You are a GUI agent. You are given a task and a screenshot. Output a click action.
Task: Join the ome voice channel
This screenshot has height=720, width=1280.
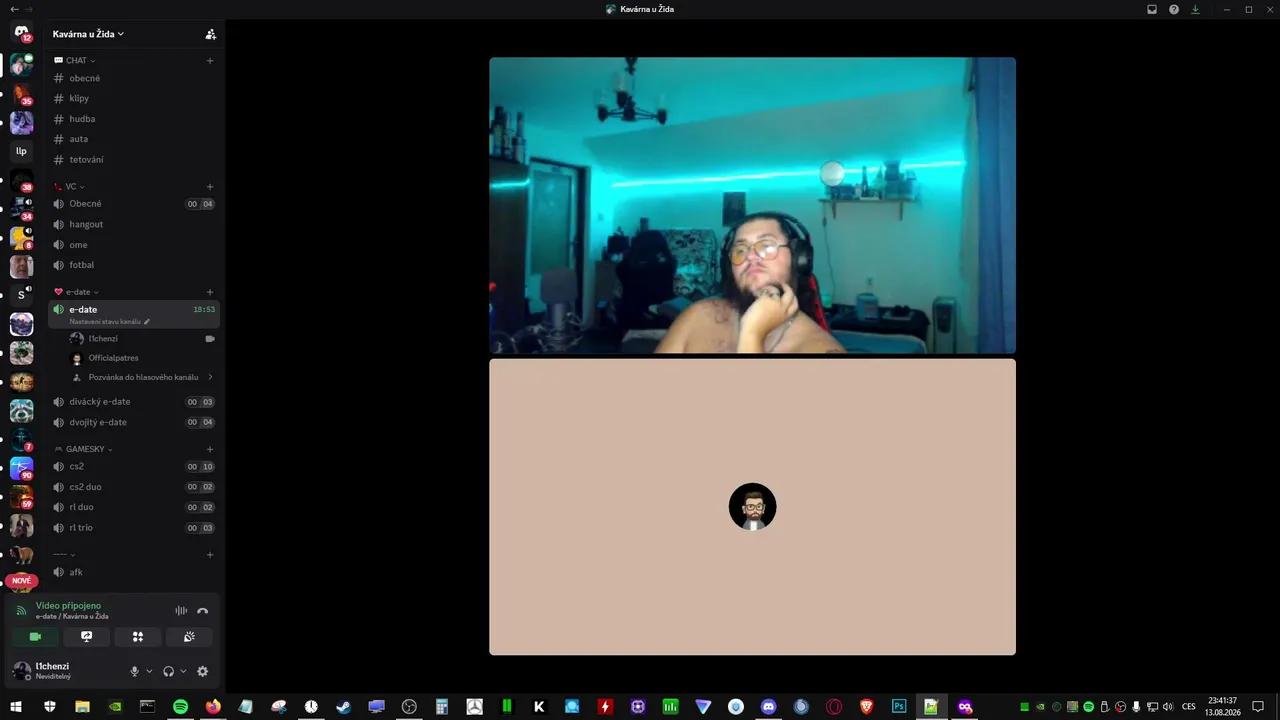pos(134,245)
